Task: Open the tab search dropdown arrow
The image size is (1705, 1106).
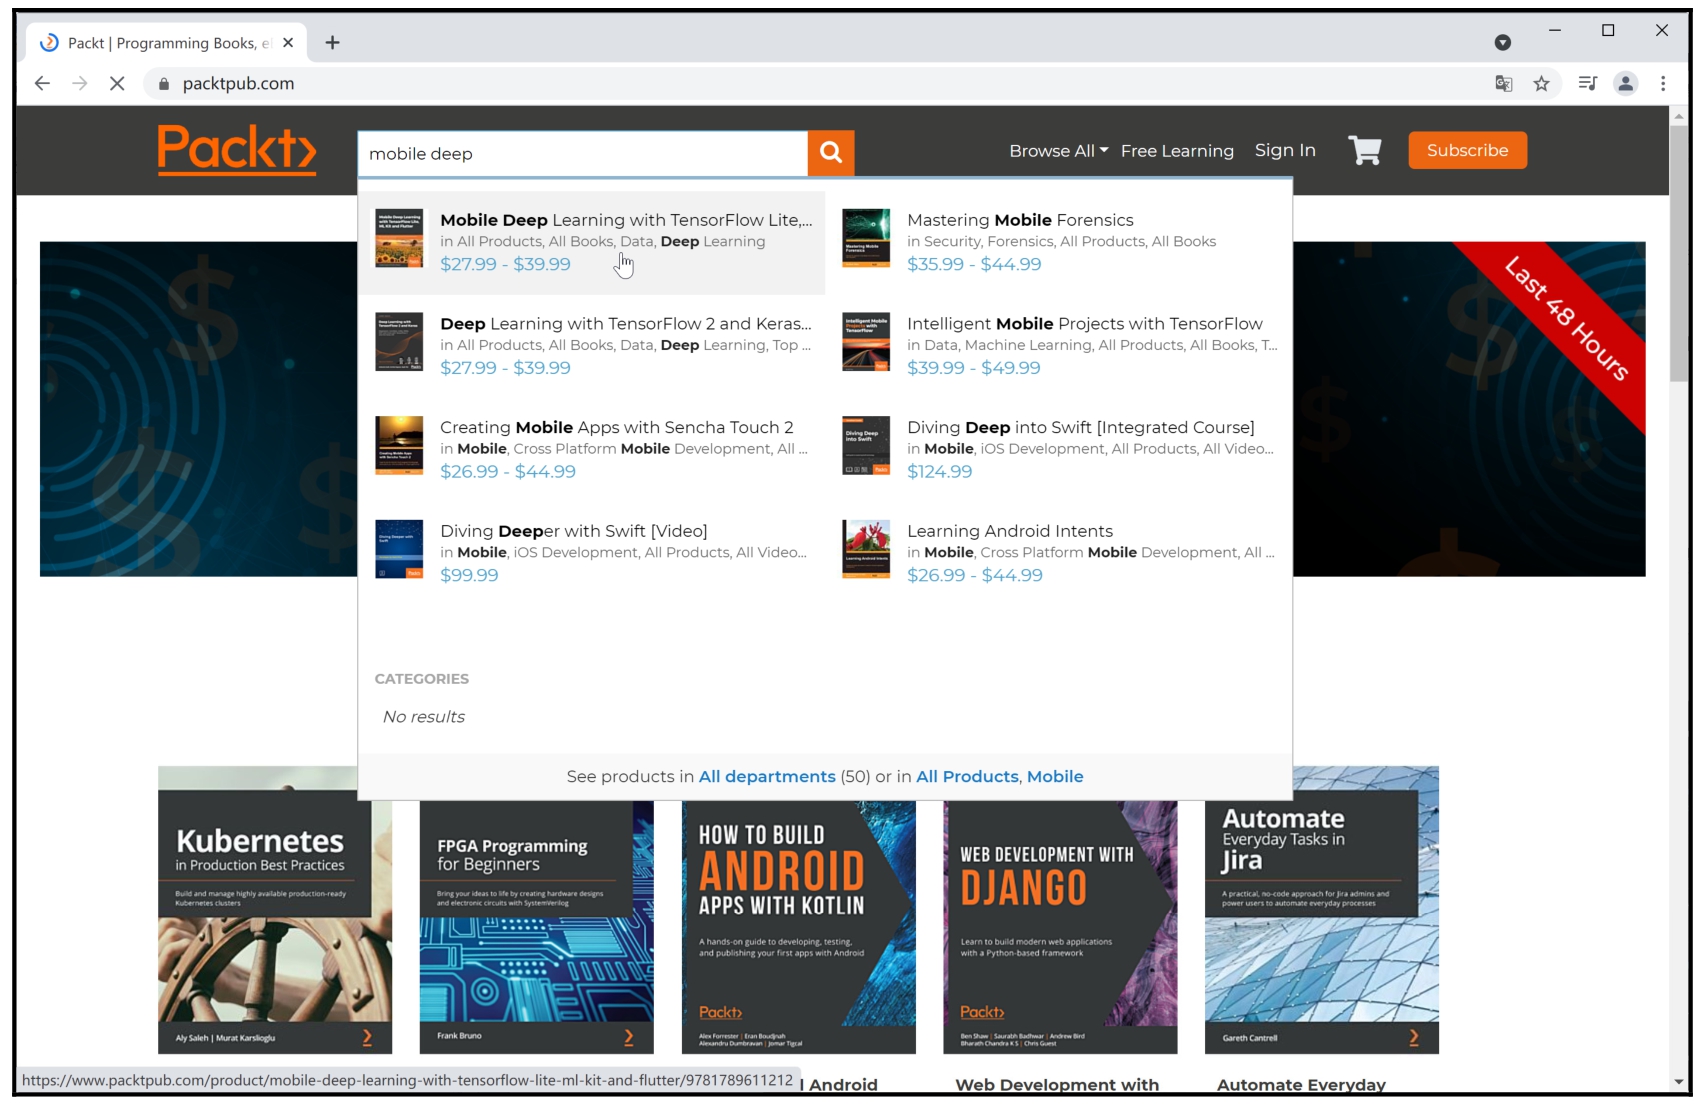Action: [x=1502, y=43]
